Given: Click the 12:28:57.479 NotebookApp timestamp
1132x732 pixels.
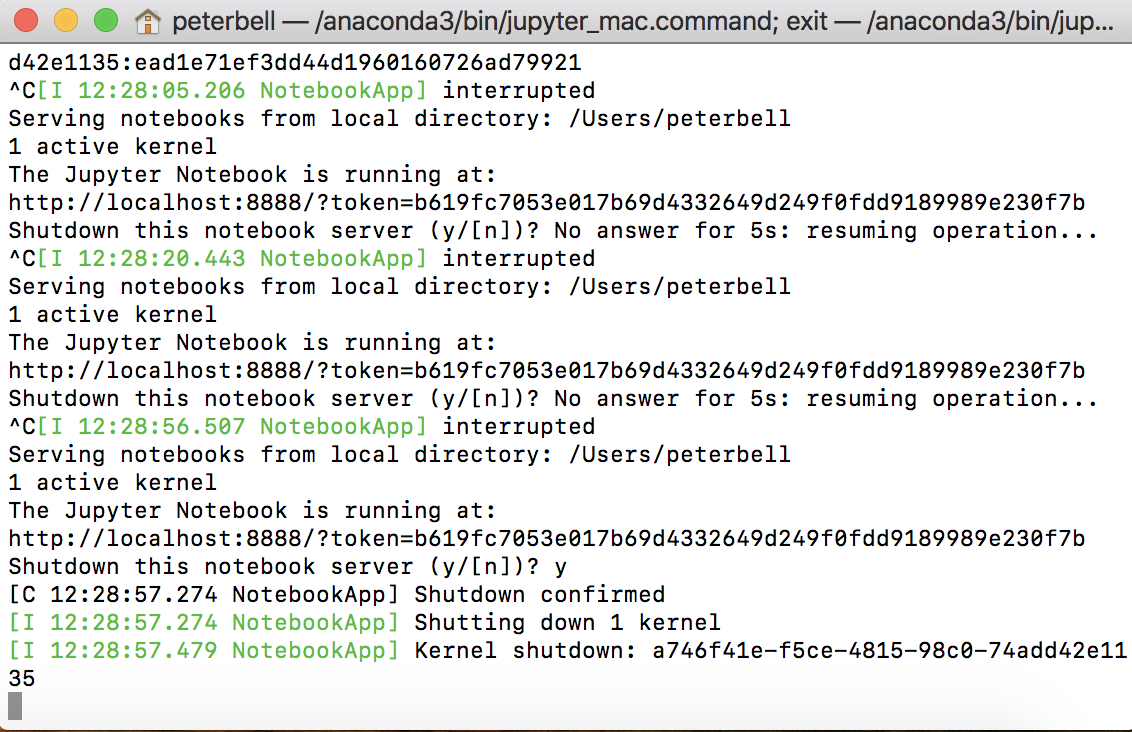Looking at the screenshot, I should click(x=204, y=650).
